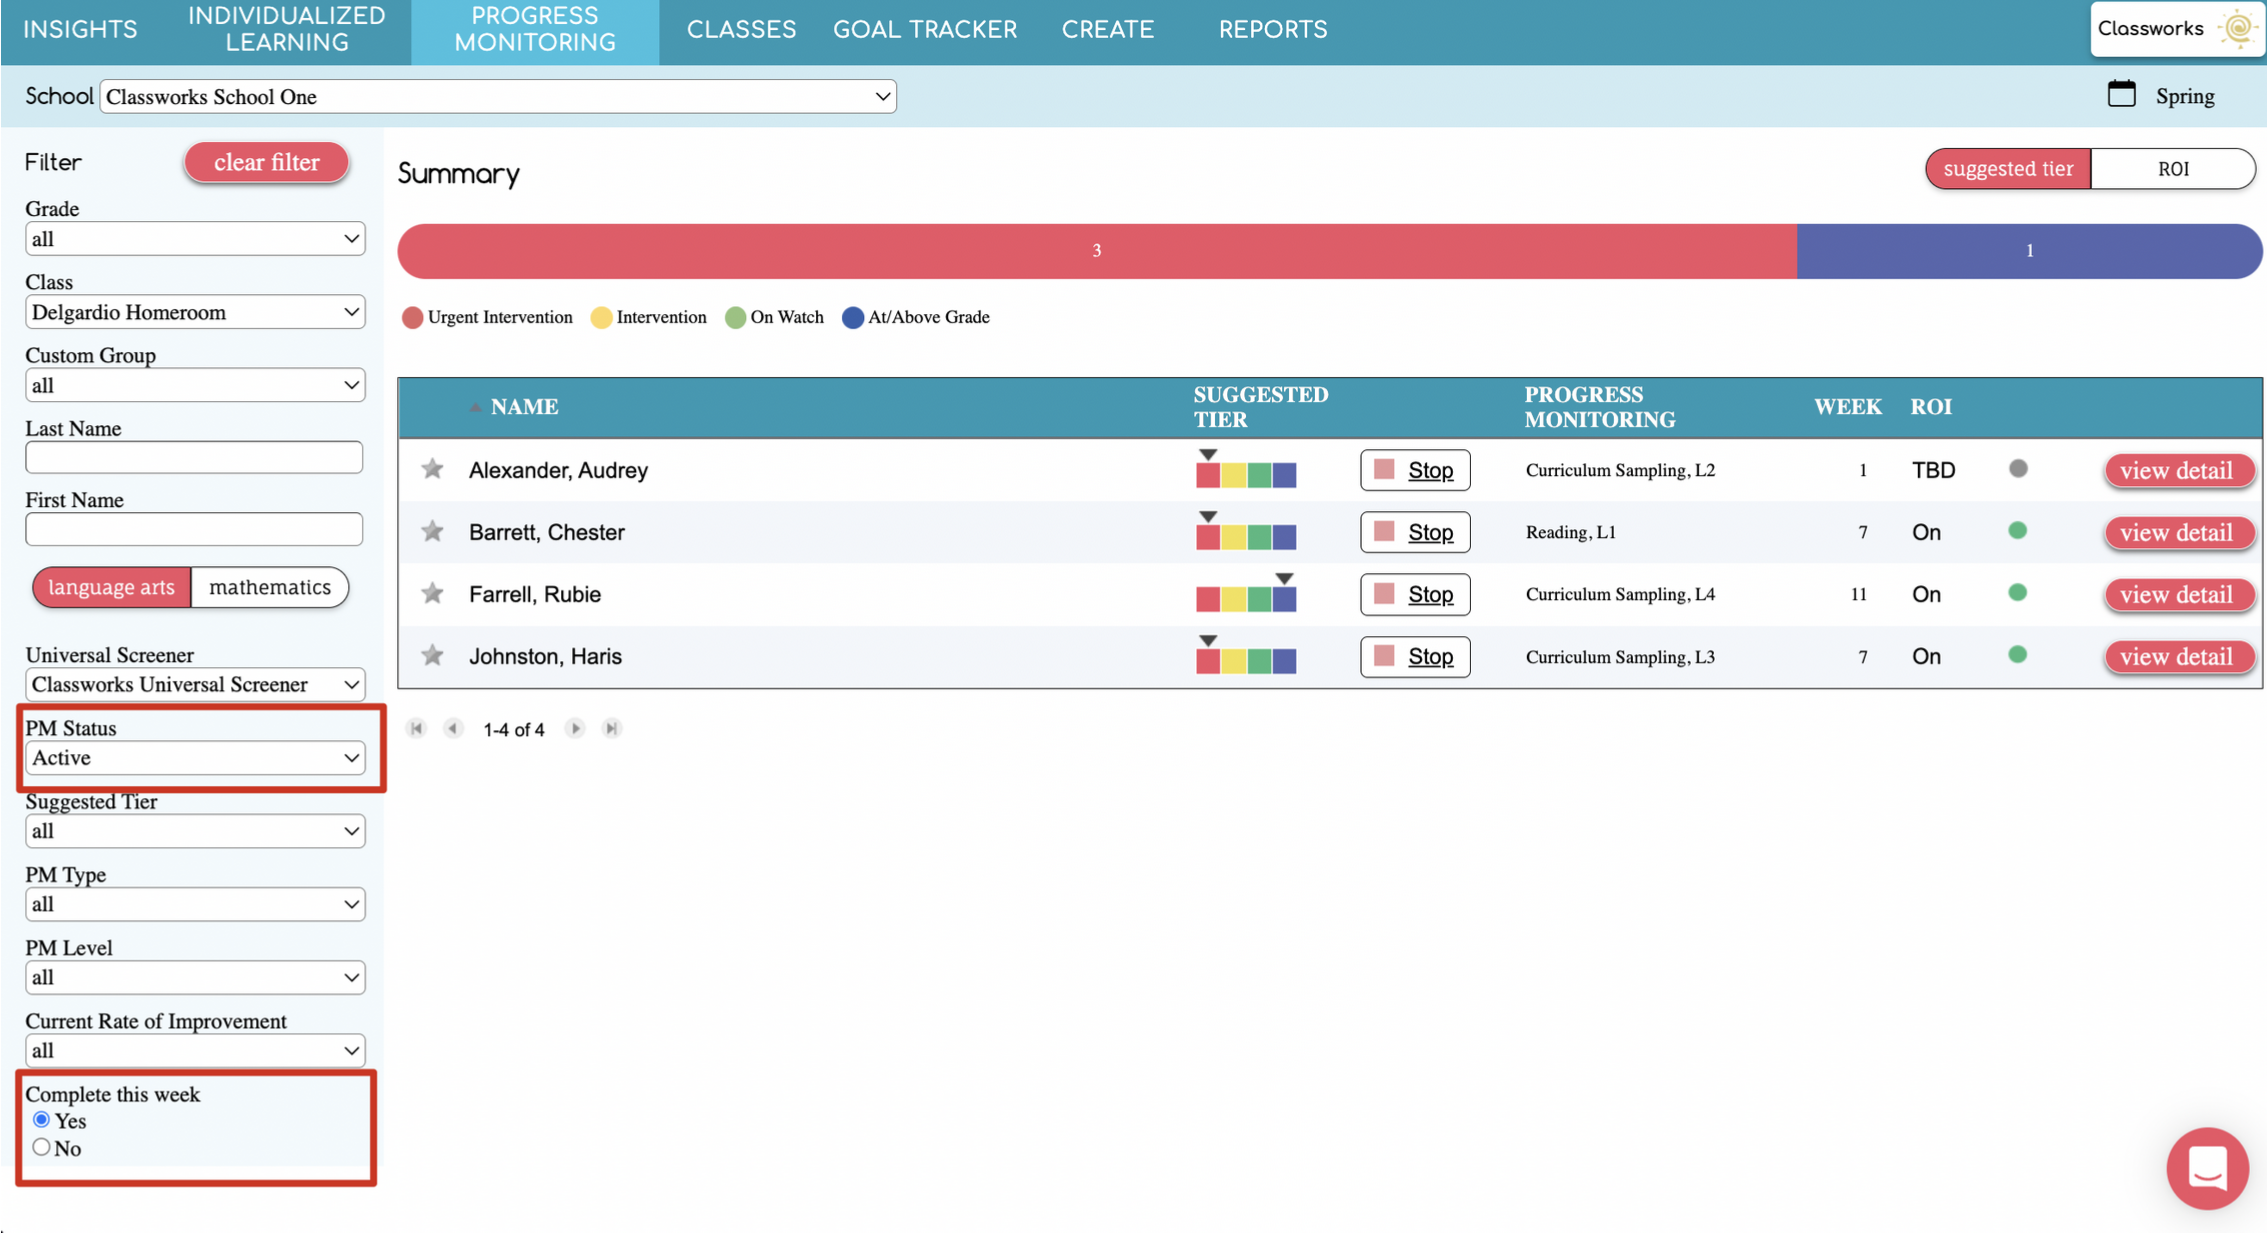Screen dimensions: 2268x1240
Task: Navigate to the Reports menu
Action: click(1272, 30)
